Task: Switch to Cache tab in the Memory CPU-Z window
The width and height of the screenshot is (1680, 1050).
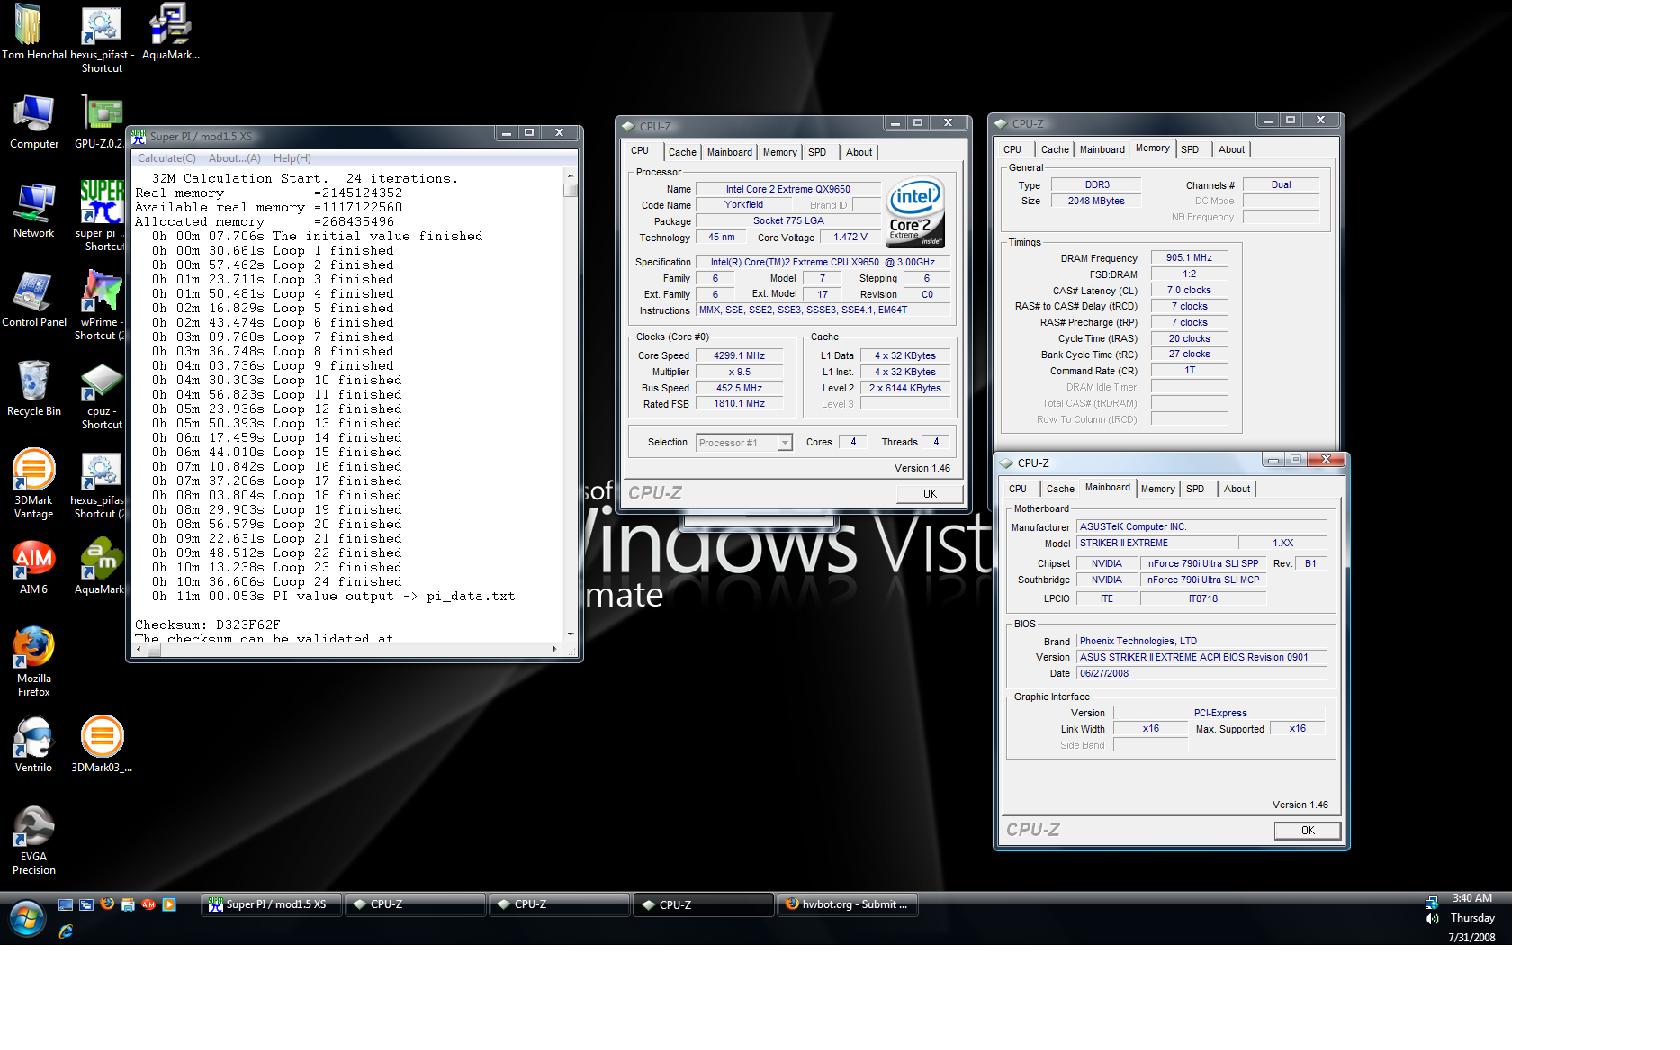Action: tap(1054, 150)
